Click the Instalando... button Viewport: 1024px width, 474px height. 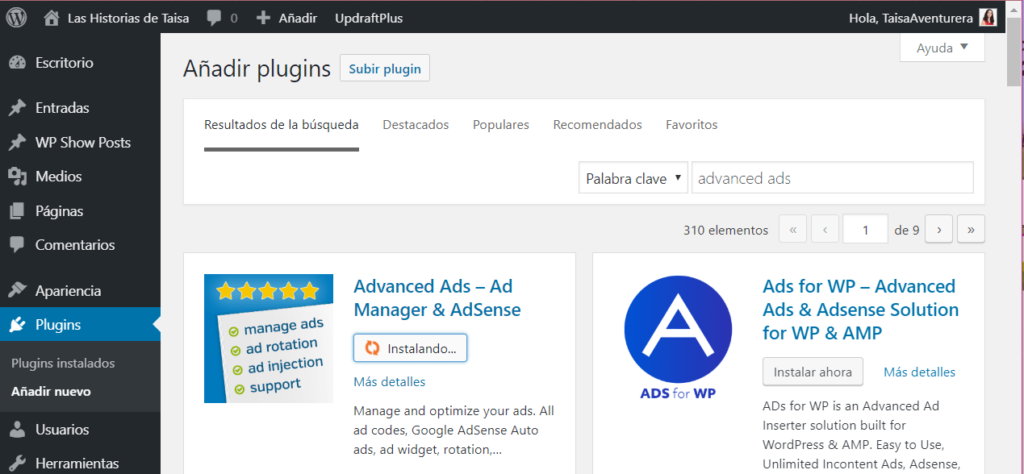(410, 348)
